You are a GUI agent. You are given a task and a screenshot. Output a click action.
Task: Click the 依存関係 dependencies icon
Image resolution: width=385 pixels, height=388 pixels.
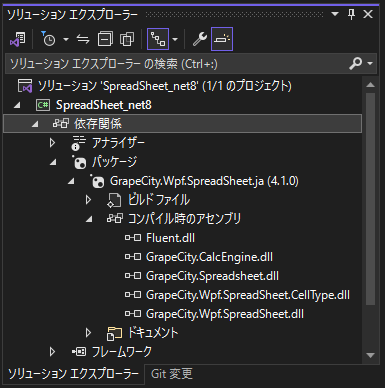click(61, 124)
